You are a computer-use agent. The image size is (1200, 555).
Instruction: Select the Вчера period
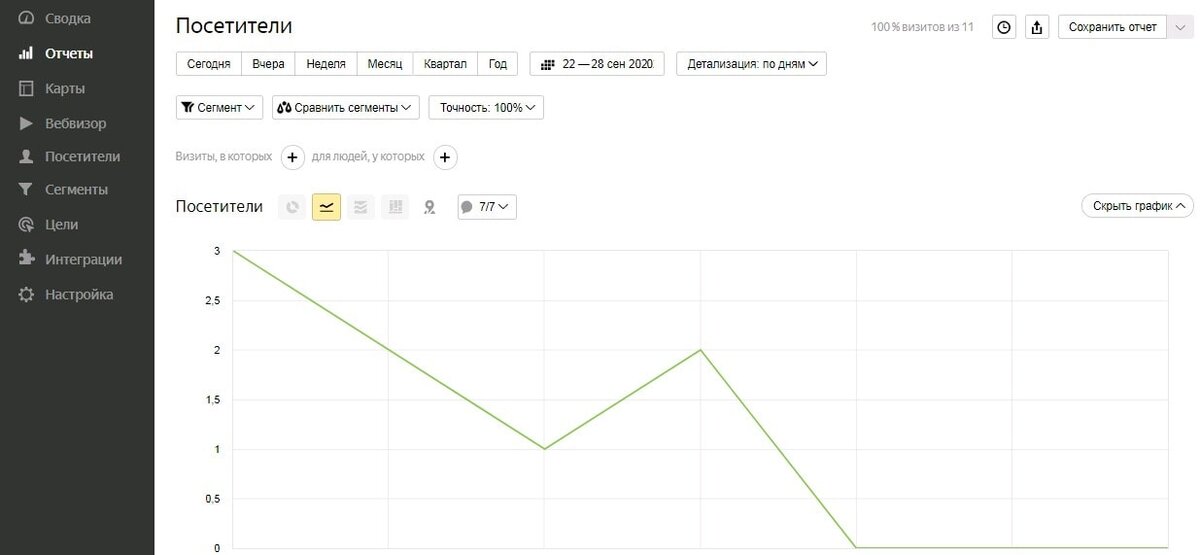click(x=268, y=64)
